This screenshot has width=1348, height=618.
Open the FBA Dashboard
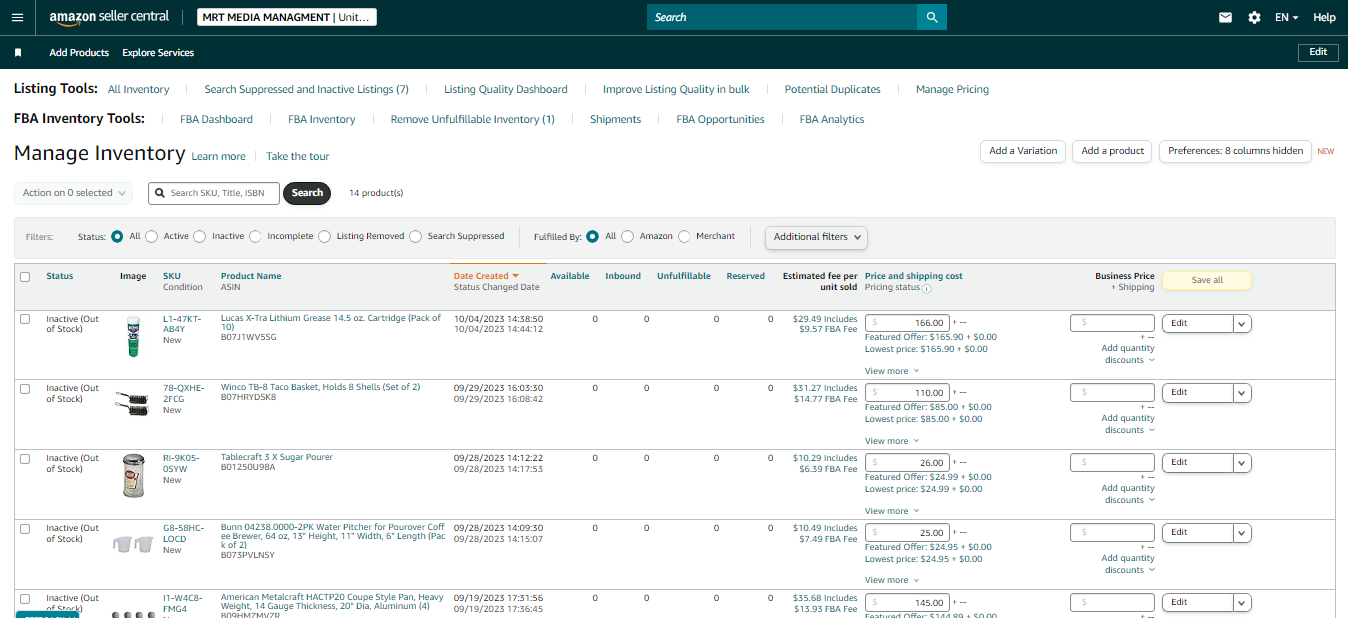[x=216, y=119]
